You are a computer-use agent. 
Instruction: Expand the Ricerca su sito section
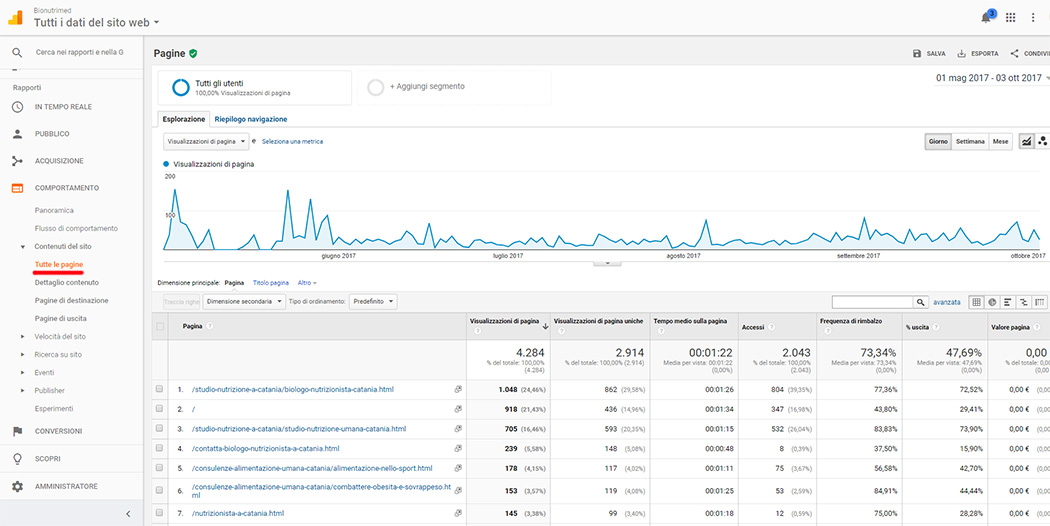pos(23,354)
